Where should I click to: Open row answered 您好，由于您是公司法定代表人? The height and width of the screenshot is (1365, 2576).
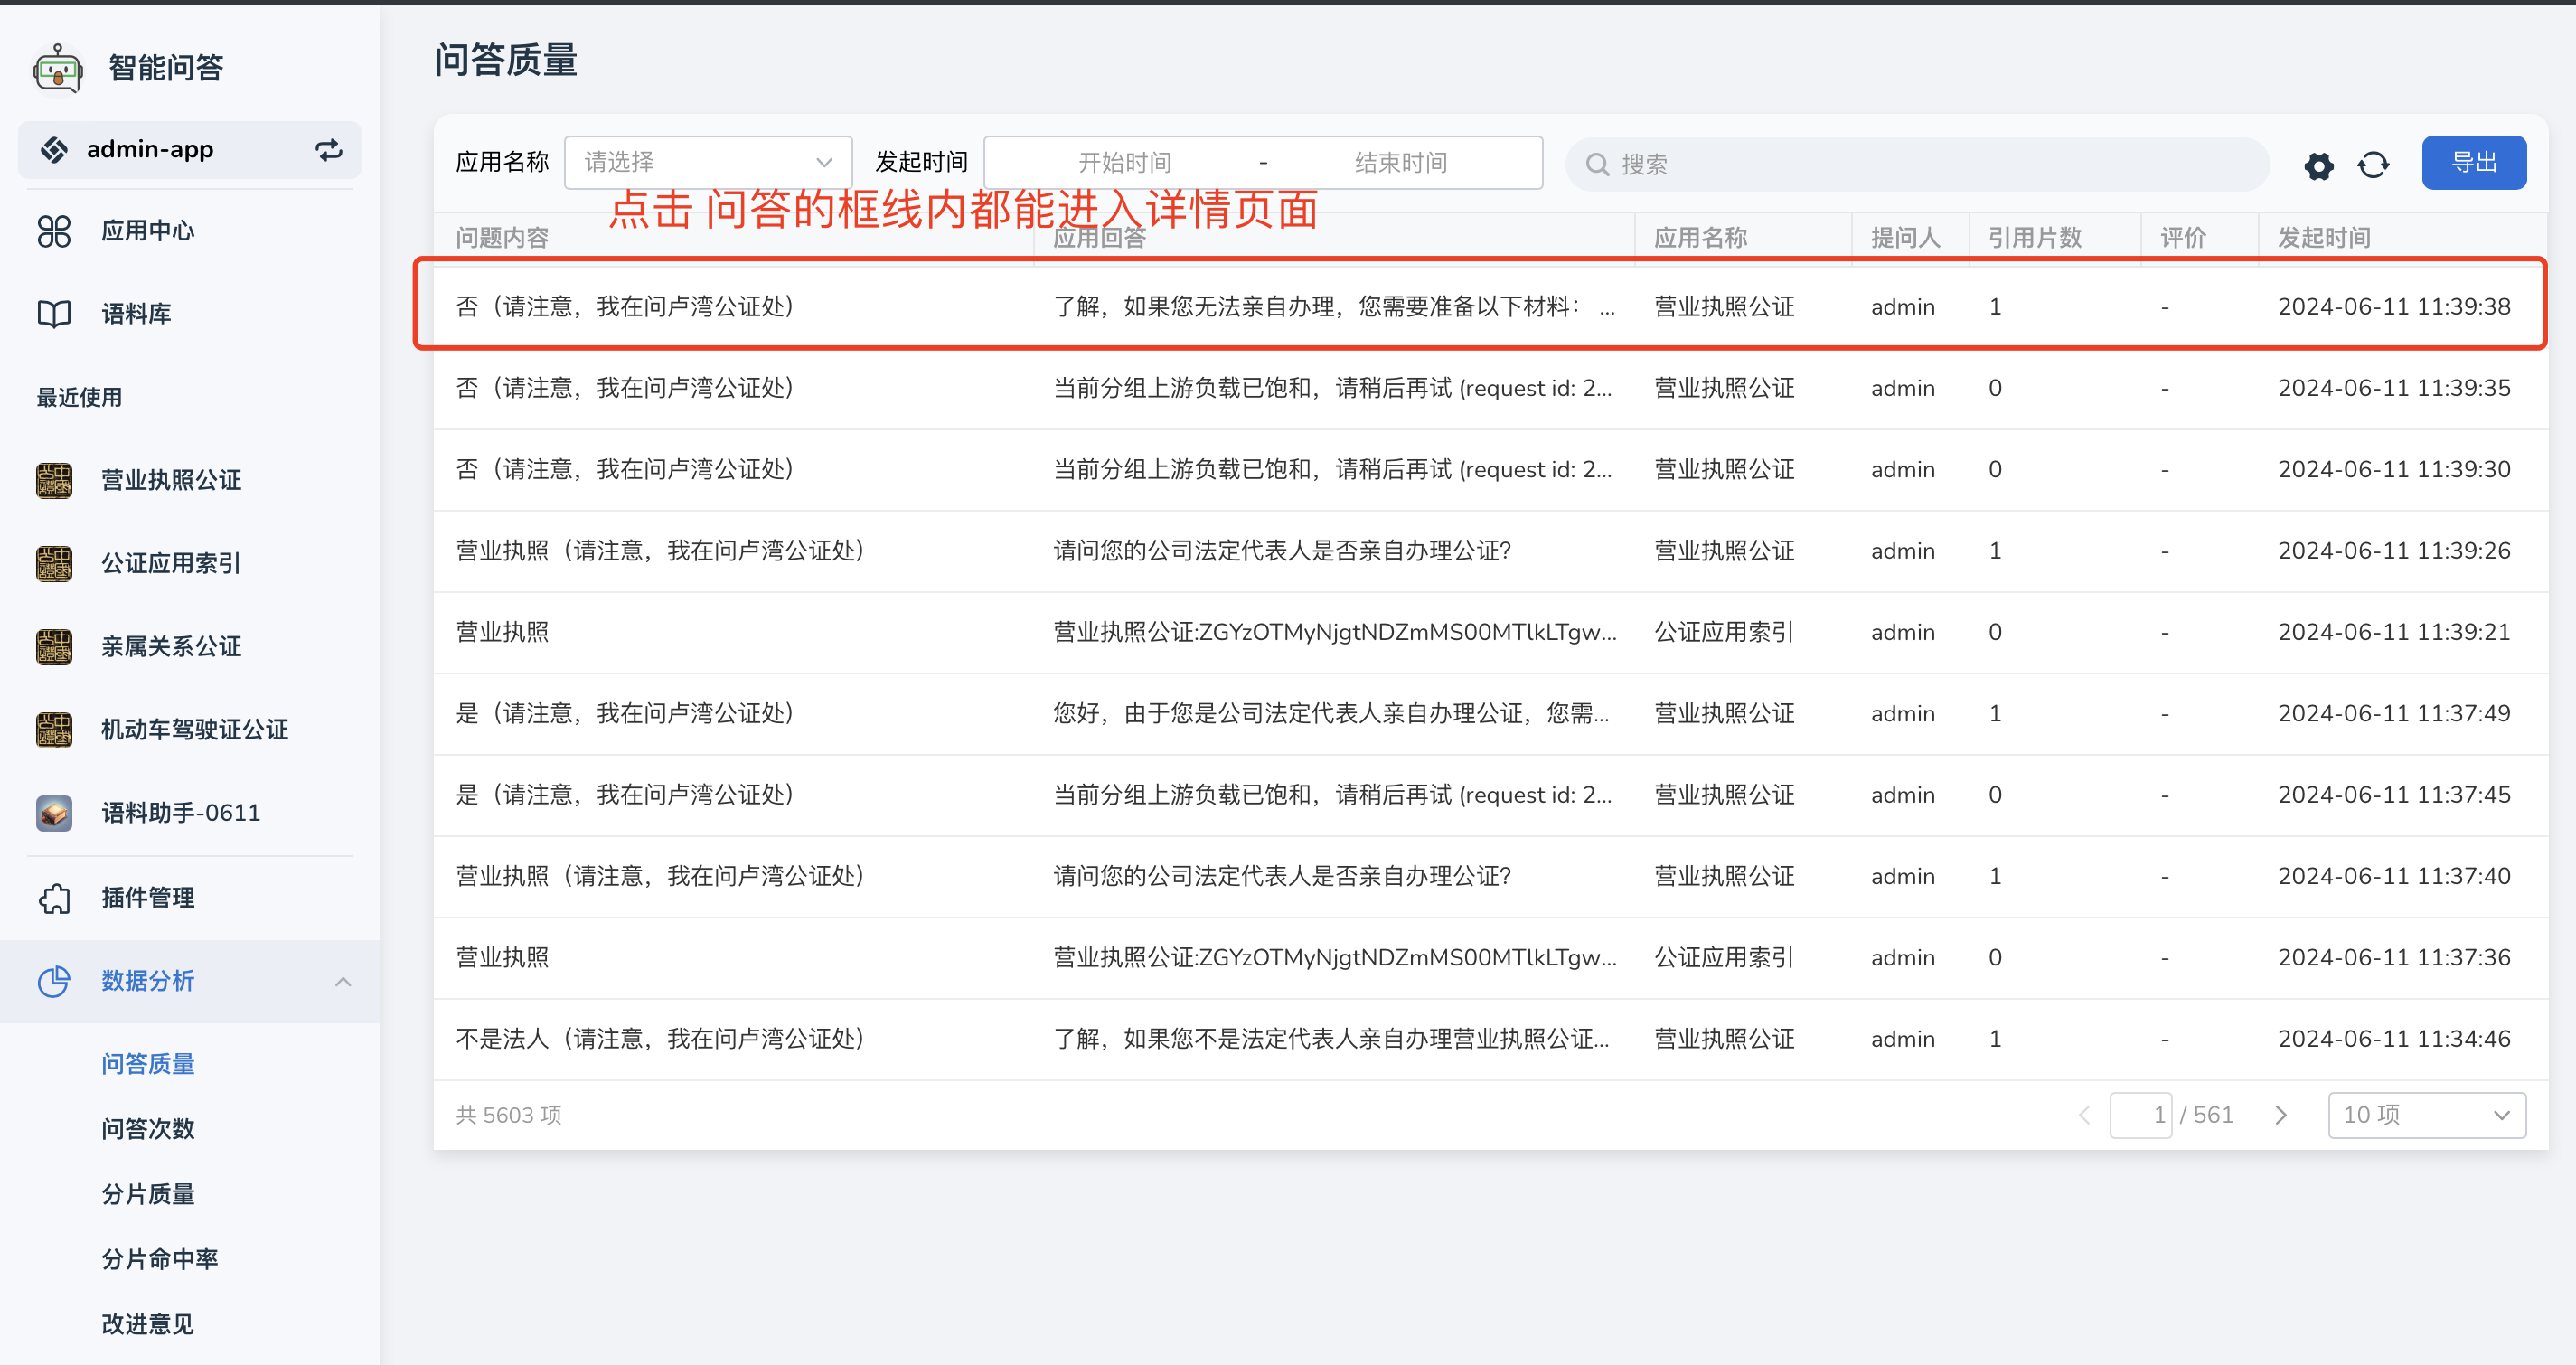click(x=1490, y=714)
